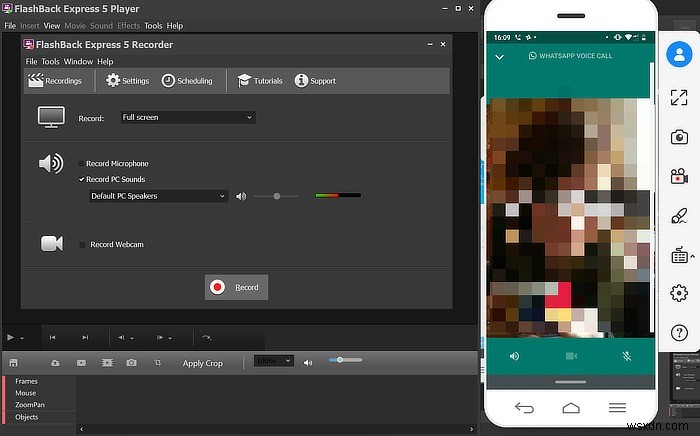Viewport: 700px width, 436px height.
Task: Click the speaker icon beside PC Speakers dropdown
Action: [x=241, y=196]
